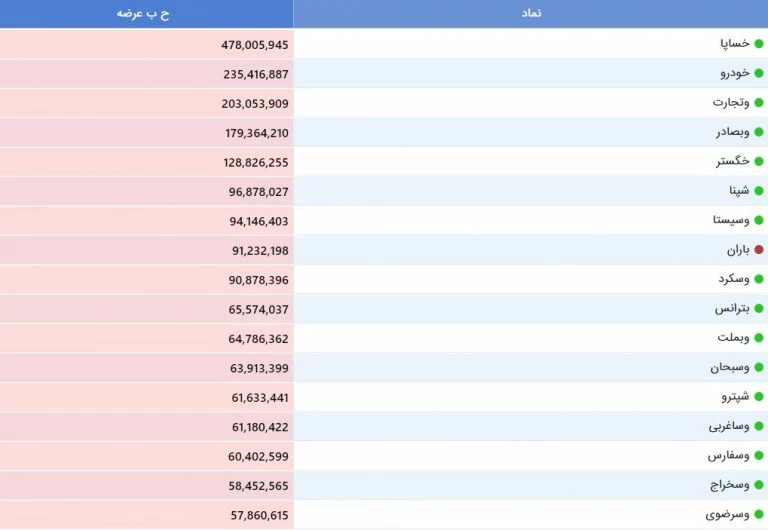Click the green indicator beside شپترو
This screenshot has height=530, width=768.
tap(759, 397)
